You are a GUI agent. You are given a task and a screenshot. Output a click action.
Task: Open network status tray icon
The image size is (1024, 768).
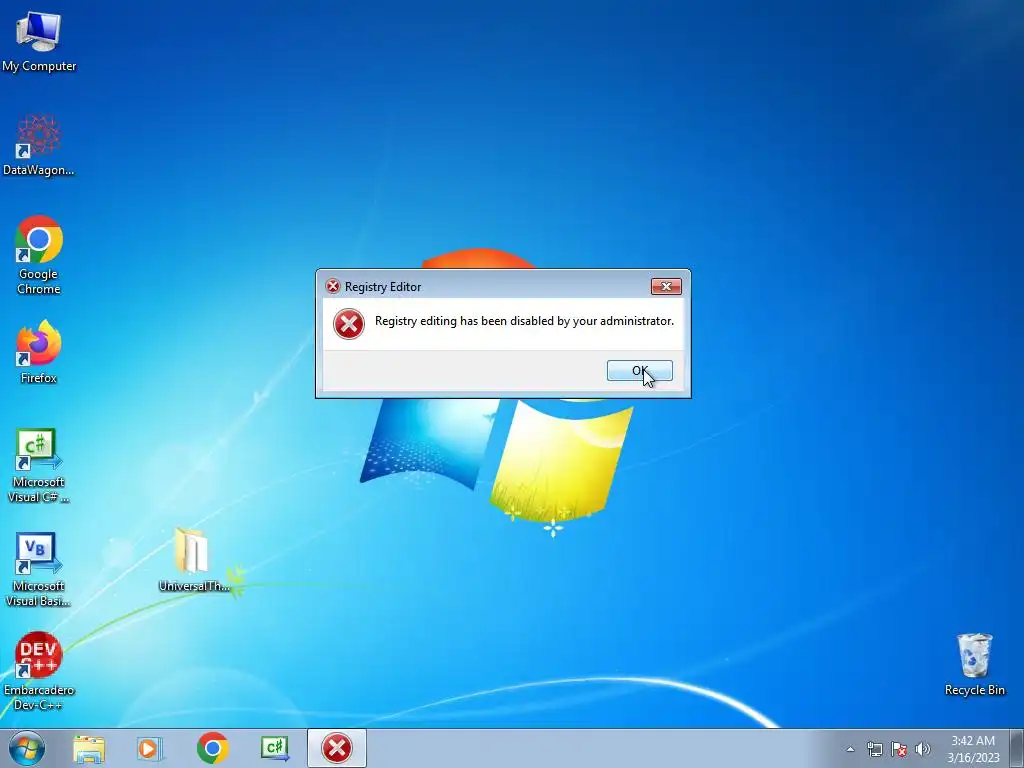[x=874, y=749]
